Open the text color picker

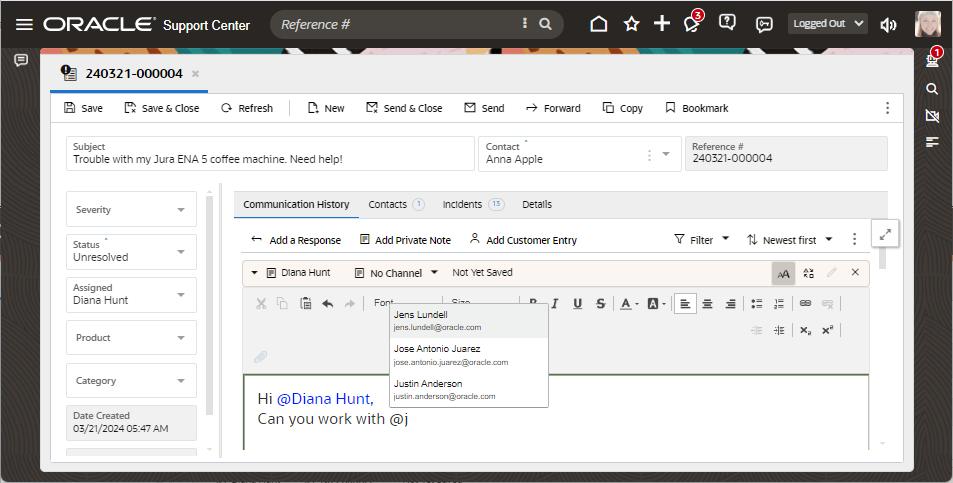pos(629,303)
